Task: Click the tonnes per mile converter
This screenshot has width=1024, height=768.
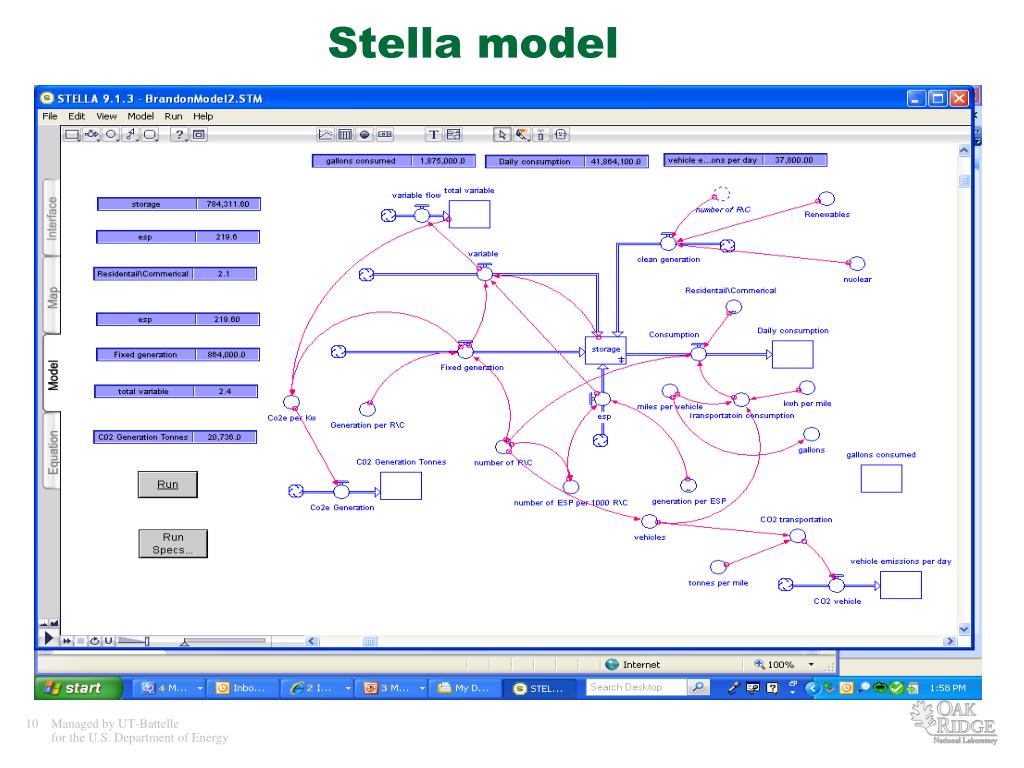Action: click(718, 567)
